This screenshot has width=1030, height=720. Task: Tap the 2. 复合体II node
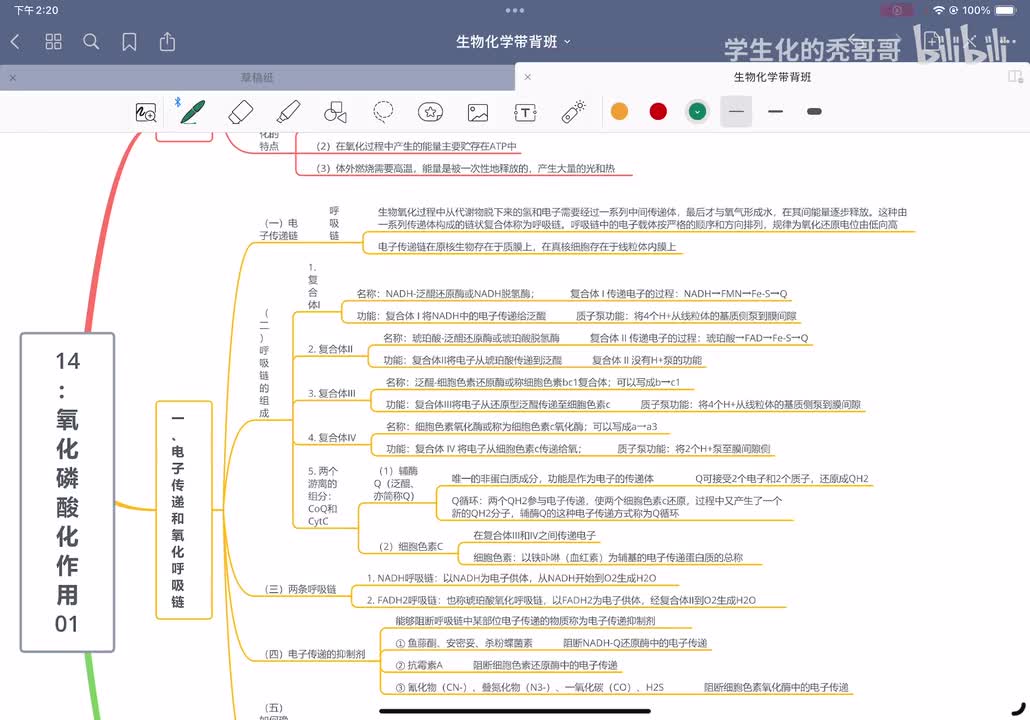tap(330, 349)
